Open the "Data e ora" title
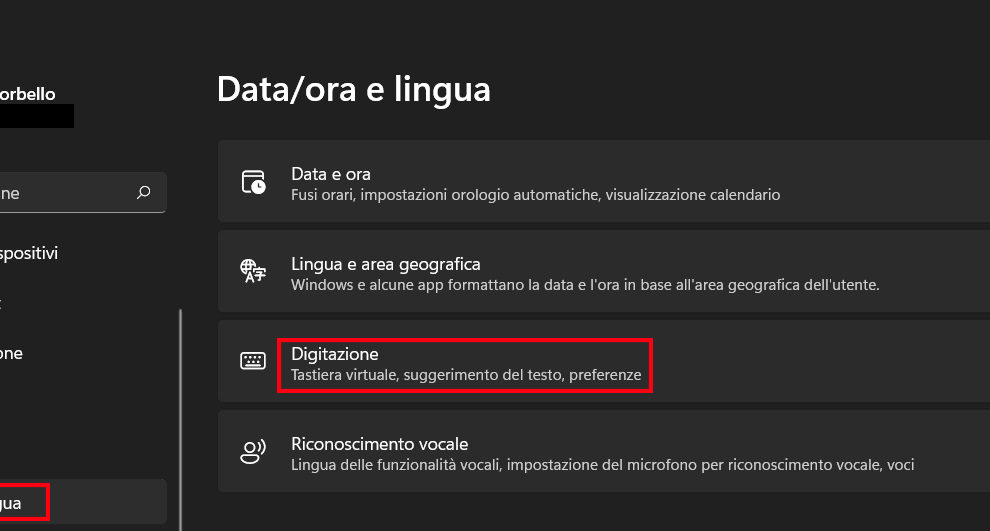Screen dimensions: 990x531 [x=330, y=174]
